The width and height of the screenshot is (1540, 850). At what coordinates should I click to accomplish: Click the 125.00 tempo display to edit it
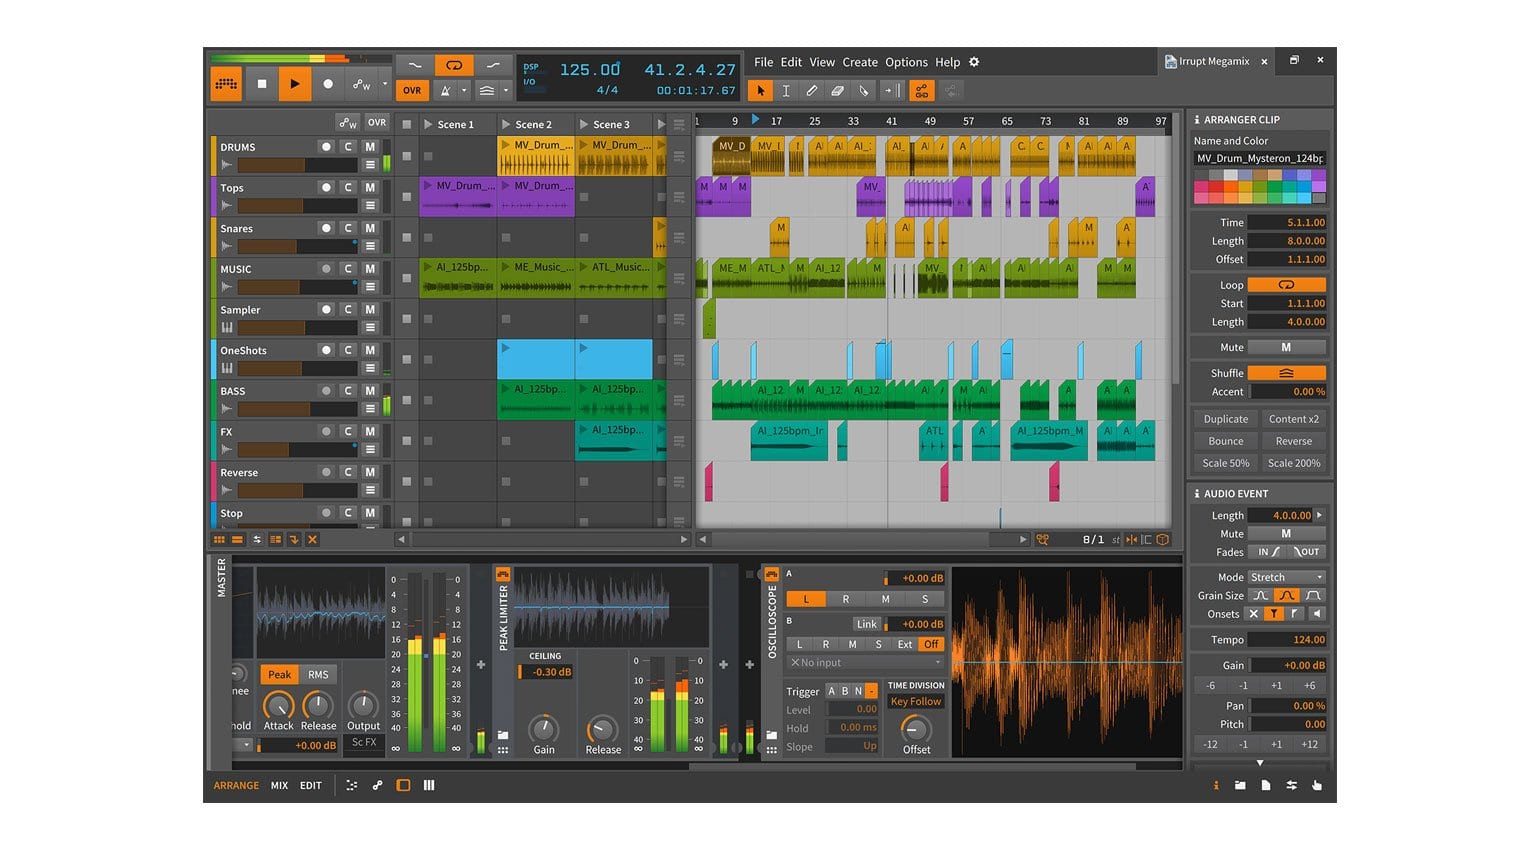click(589, 69)
